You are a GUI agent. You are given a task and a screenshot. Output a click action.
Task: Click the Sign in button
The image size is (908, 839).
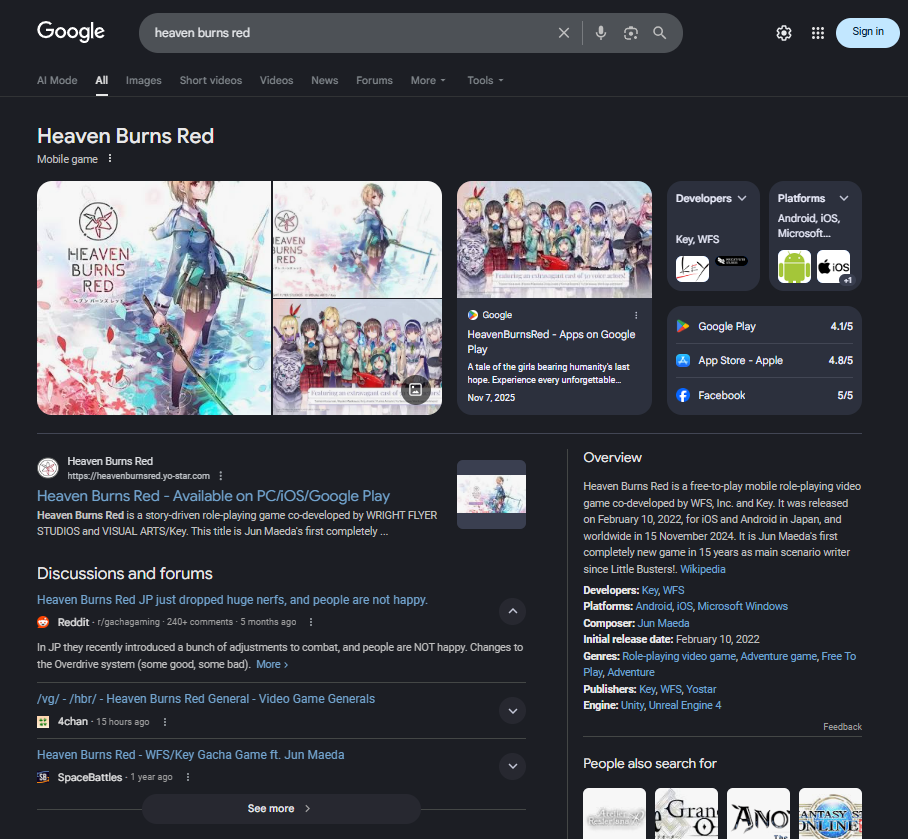click(867, 32)
